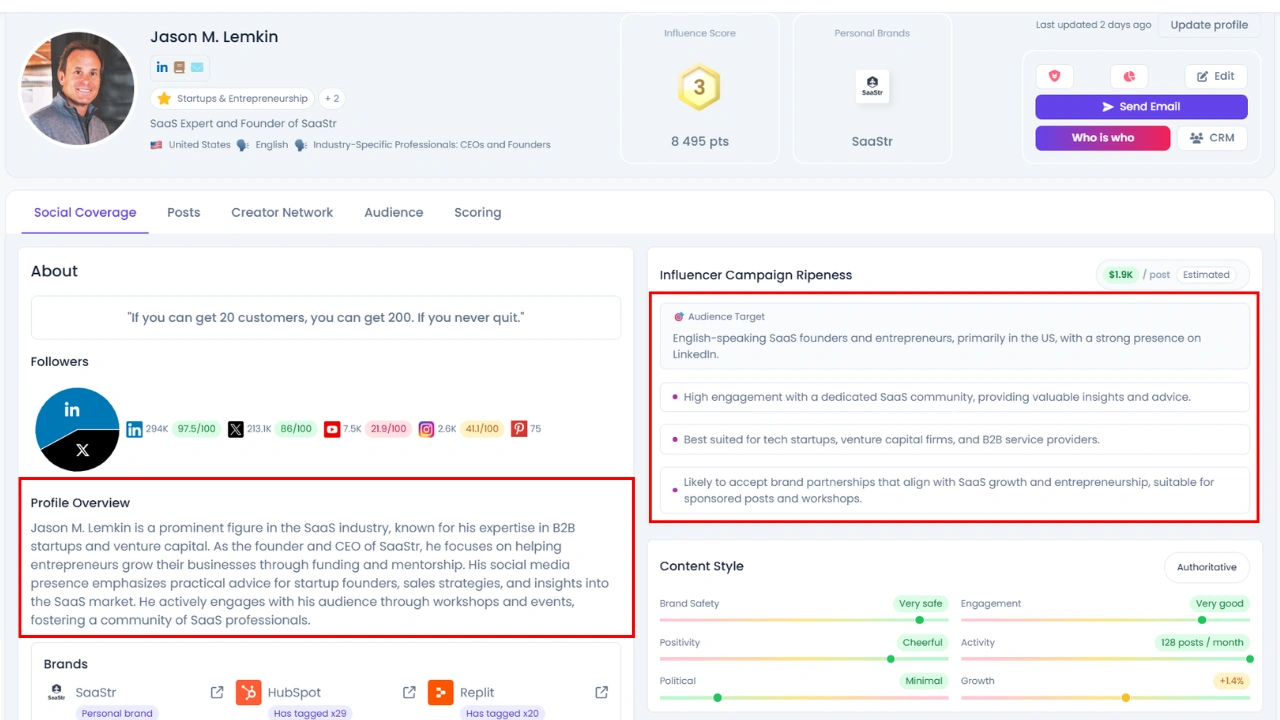Click the '$1.9K' per post price badge
This screenshot has width=1280, height=720.
tap(1120, 274)
